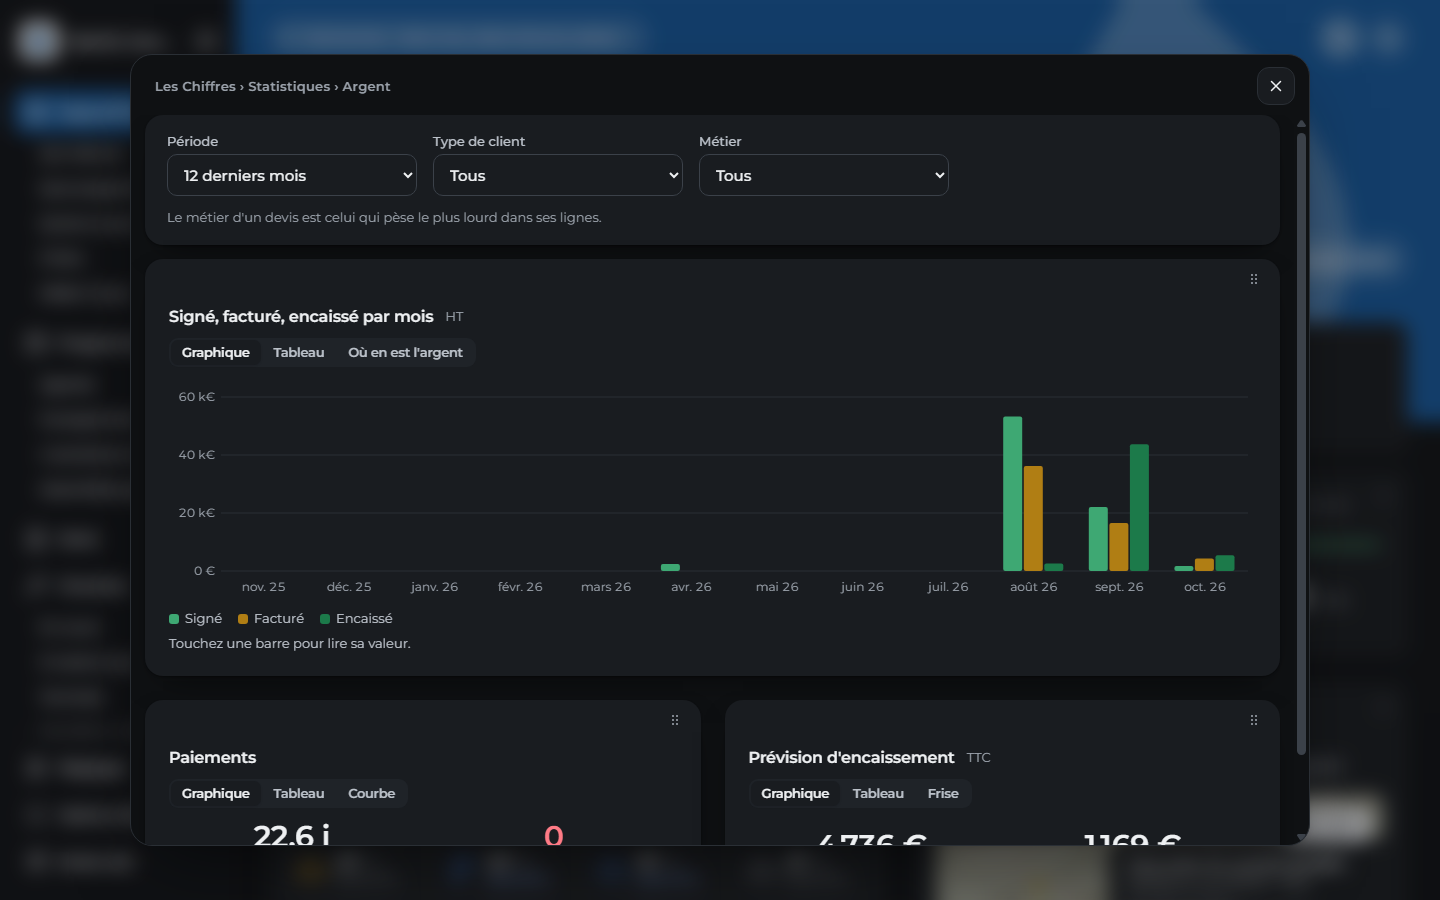The height and width of the screenshot is (900, 1440).
Task: Switch Prévision d'encaissement to Tableau
Action: tap(878, 793)
